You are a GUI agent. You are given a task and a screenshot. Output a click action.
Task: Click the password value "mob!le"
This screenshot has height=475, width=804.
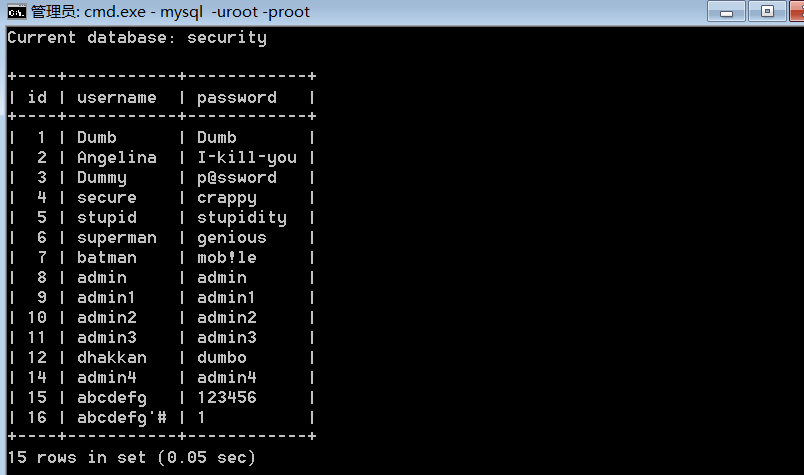point(227,258)
